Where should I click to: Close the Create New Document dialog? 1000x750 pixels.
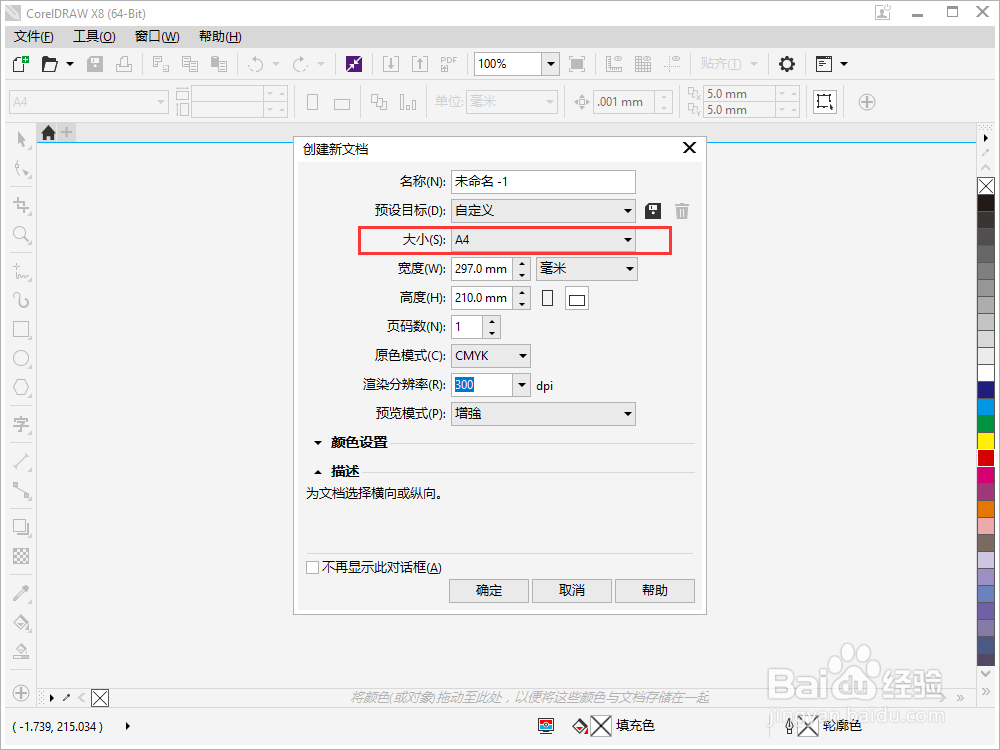(689, 148)
